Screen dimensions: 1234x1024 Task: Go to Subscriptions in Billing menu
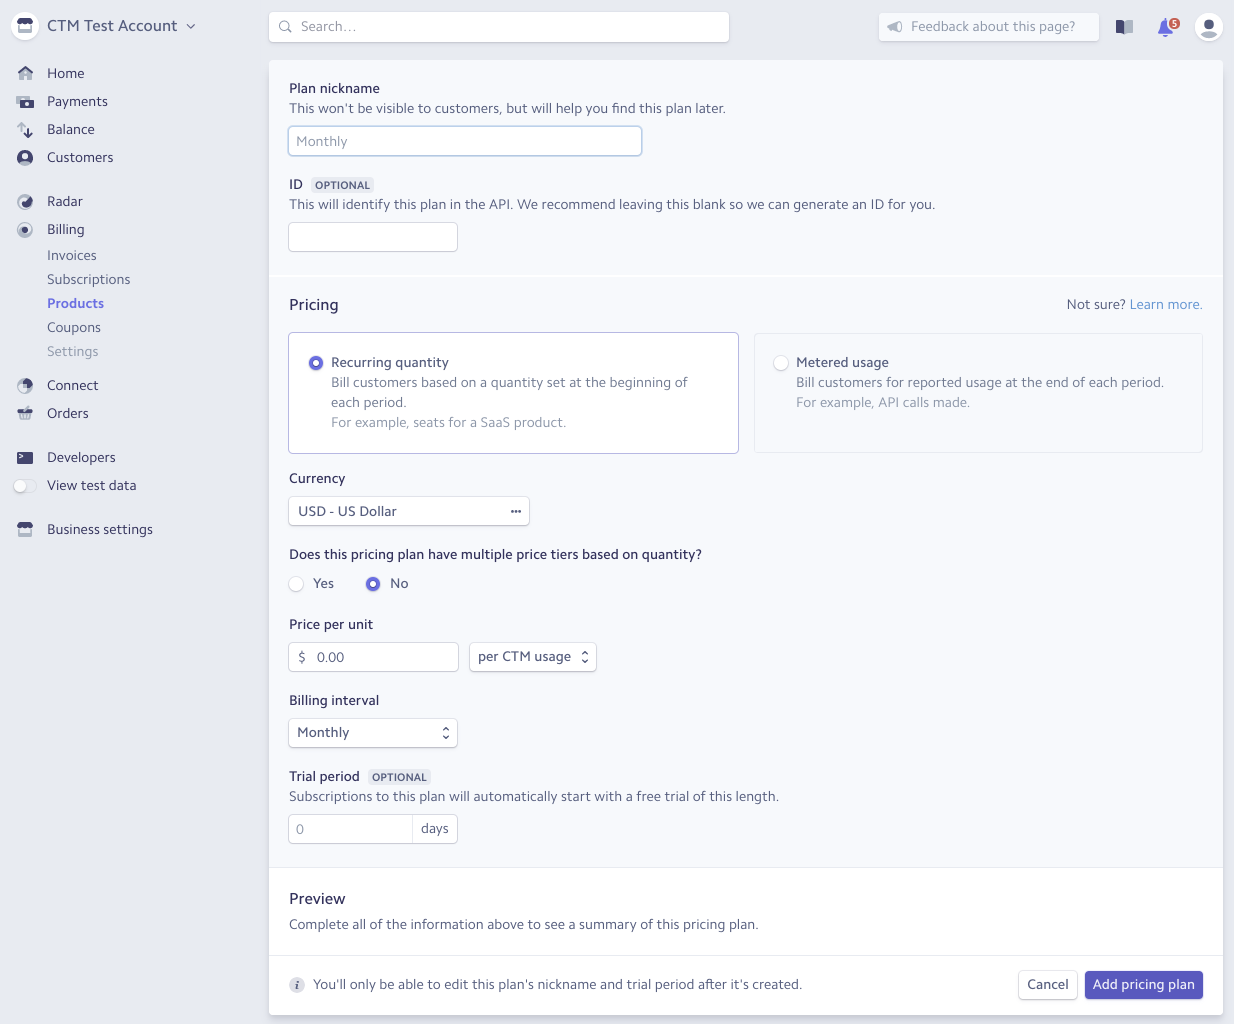(88, 280)
